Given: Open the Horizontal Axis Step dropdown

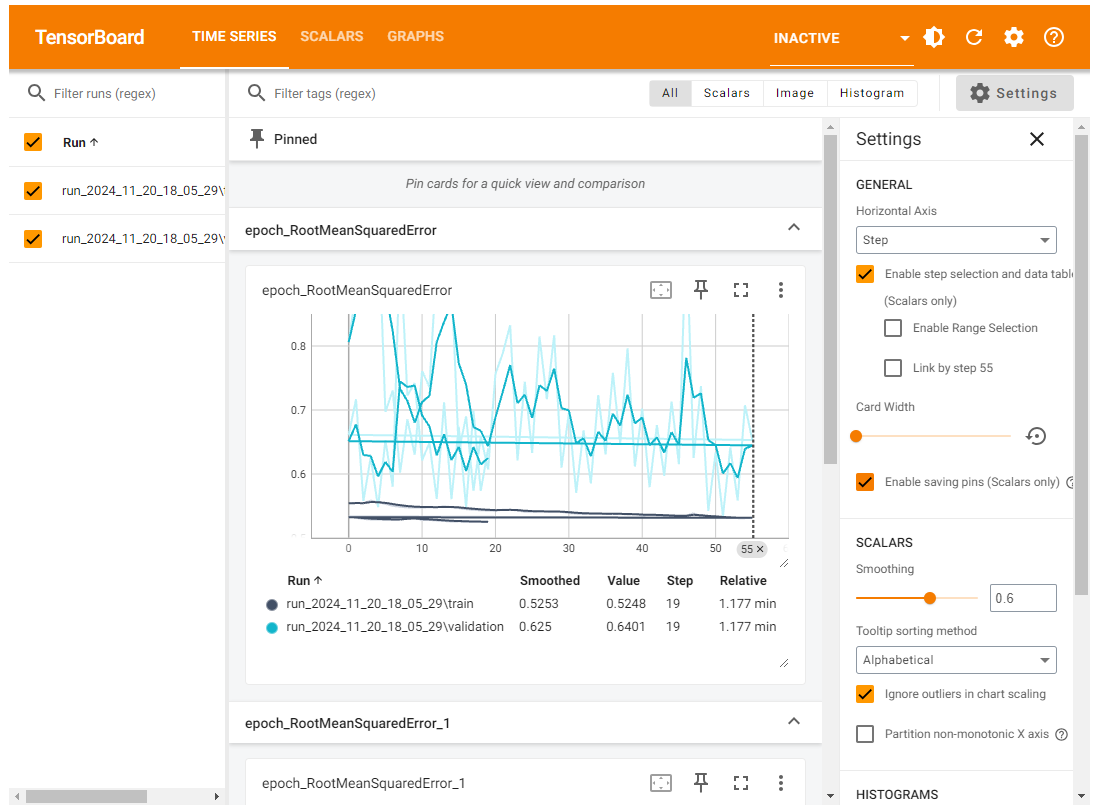Looking at the screenshot, I should pos(956,240).
